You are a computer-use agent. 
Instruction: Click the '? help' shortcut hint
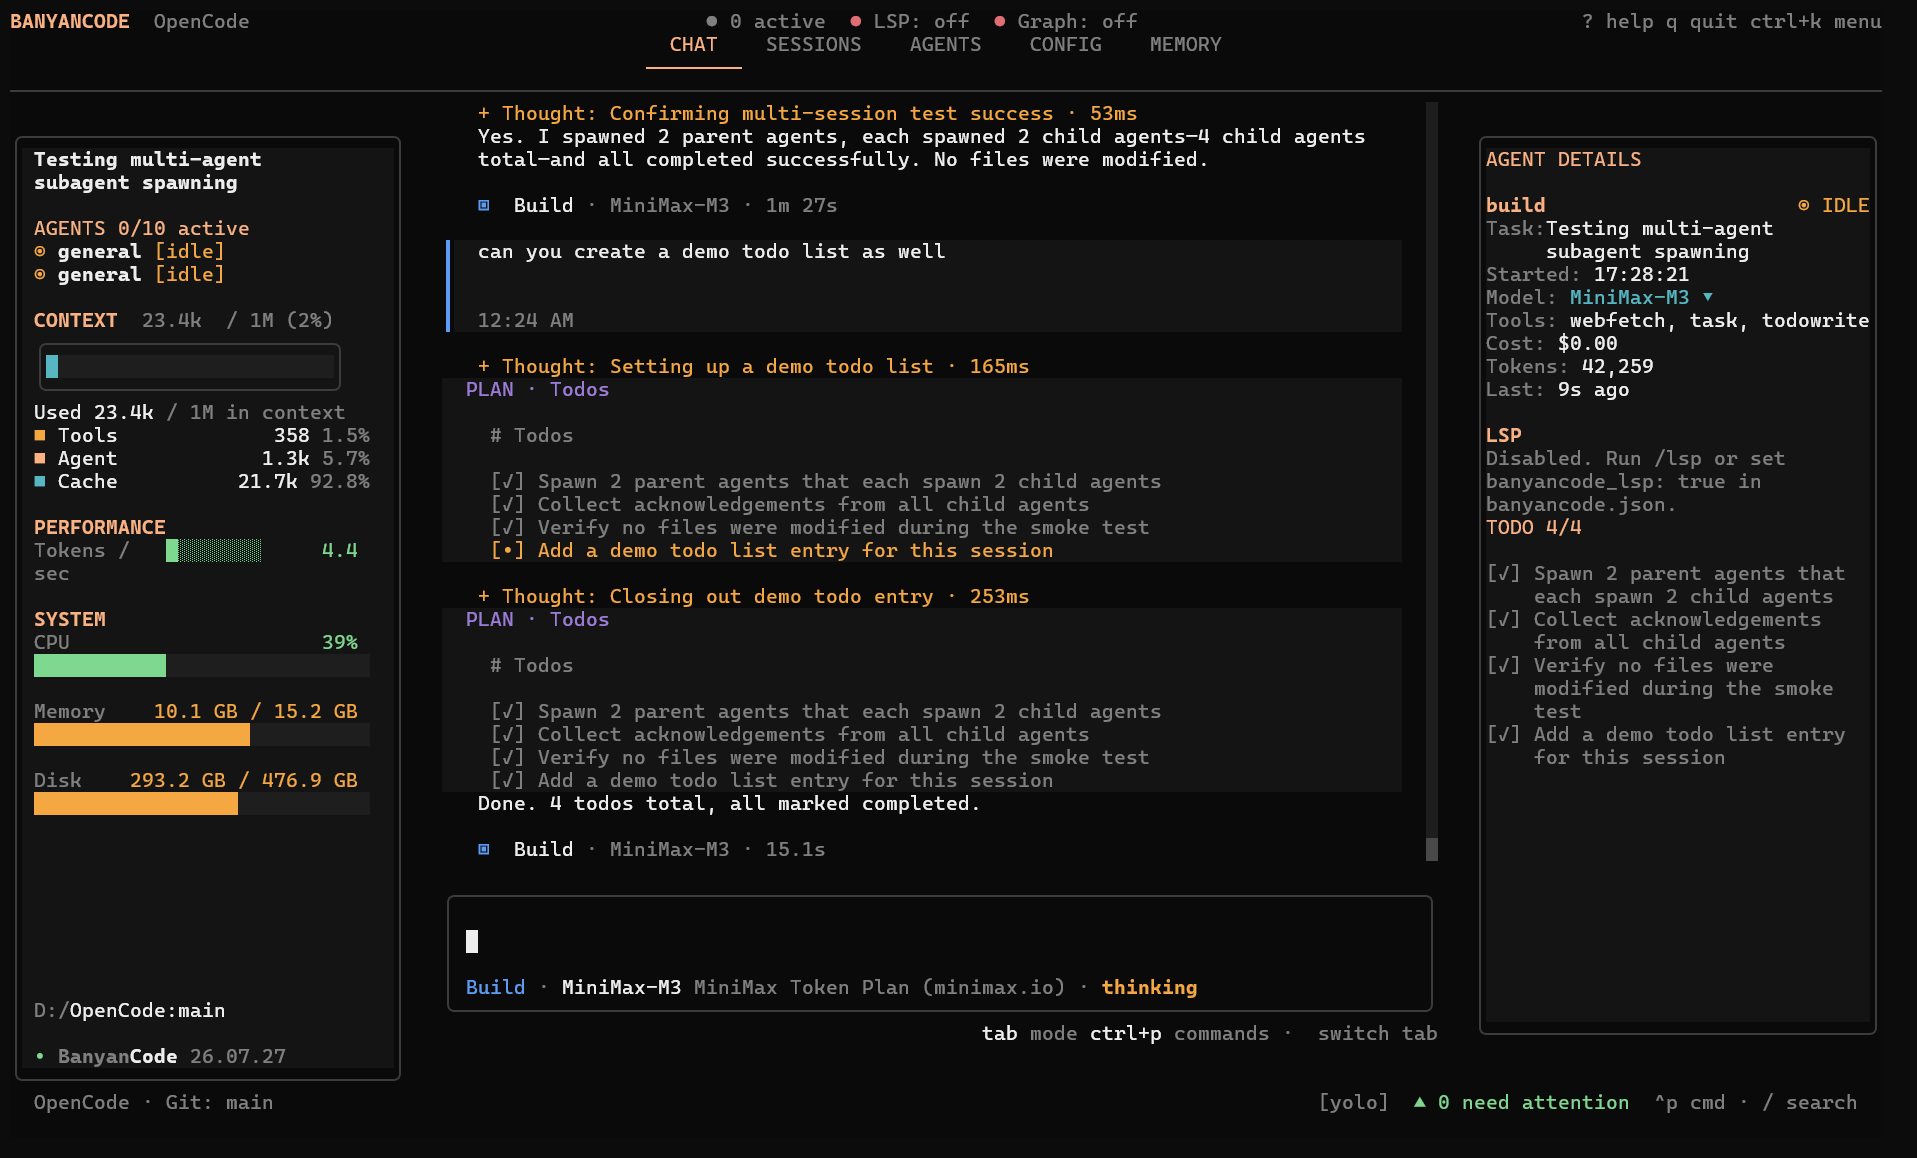pos(1617,21)
